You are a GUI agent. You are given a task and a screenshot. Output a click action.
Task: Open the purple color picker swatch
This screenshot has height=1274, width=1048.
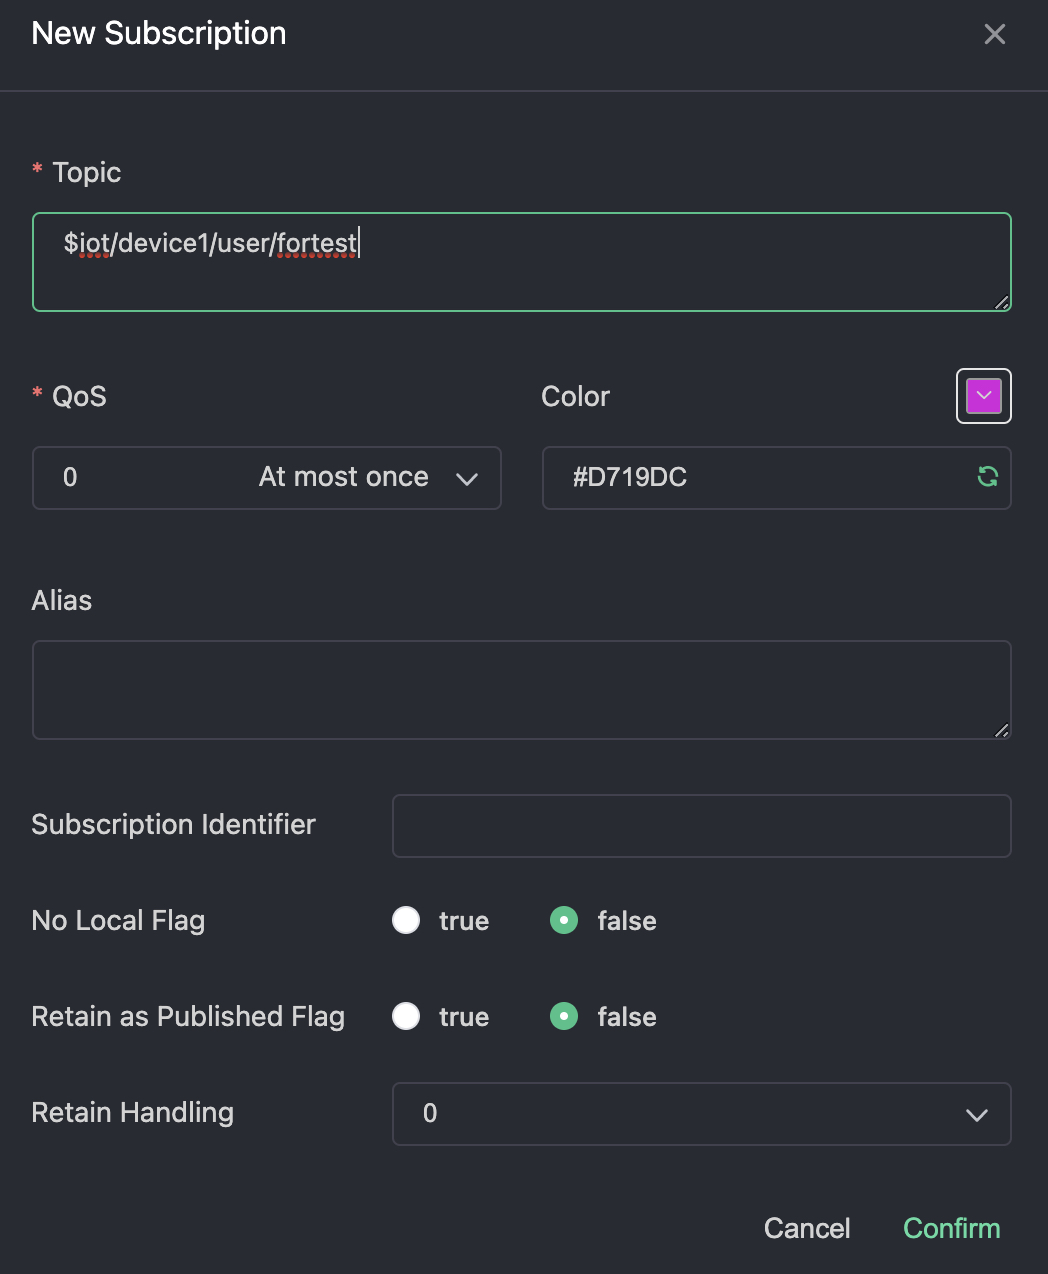(x=984, y=396)
